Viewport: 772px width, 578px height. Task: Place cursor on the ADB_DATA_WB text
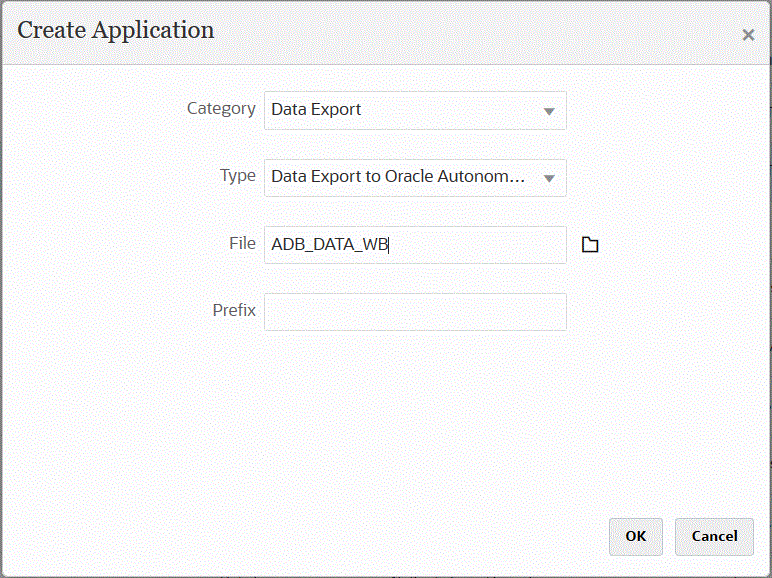coord(328,245)
